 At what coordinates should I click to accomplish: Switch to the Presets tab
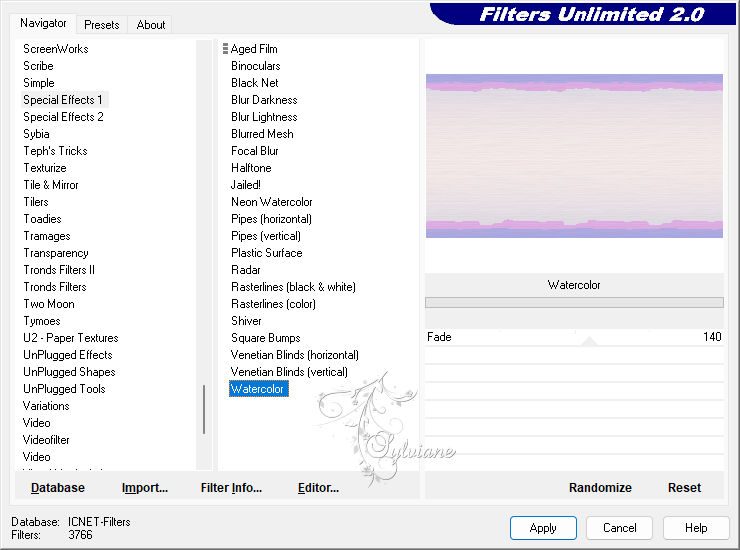click(x=101, y=25)
